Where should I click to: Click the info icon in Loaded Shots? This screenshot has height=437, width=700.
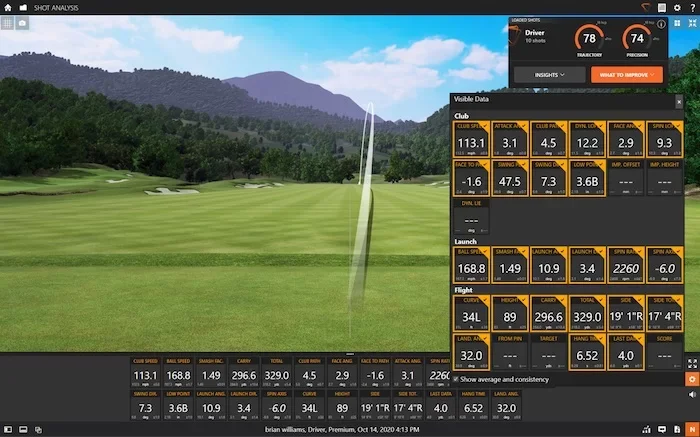click(x=661, y=25)
